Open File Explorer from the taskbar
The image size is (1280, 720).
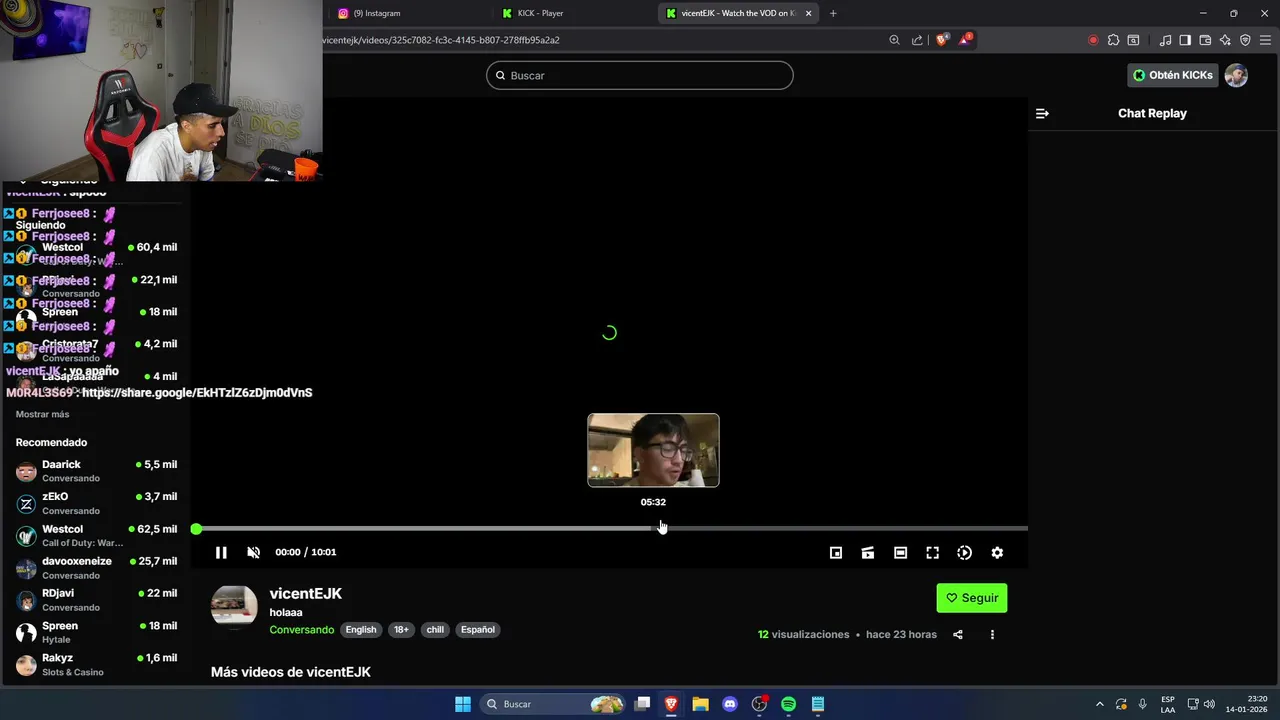coord(700,704)
